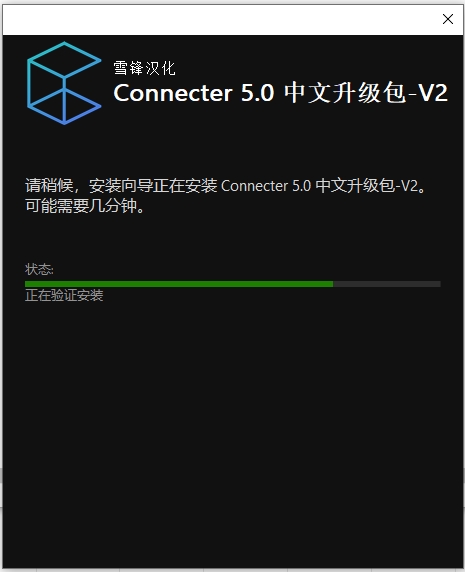Viewport: 465px width, 572px height.
Task: Click the 可能需要几分钟 message line
Action: tap(85, 206)
